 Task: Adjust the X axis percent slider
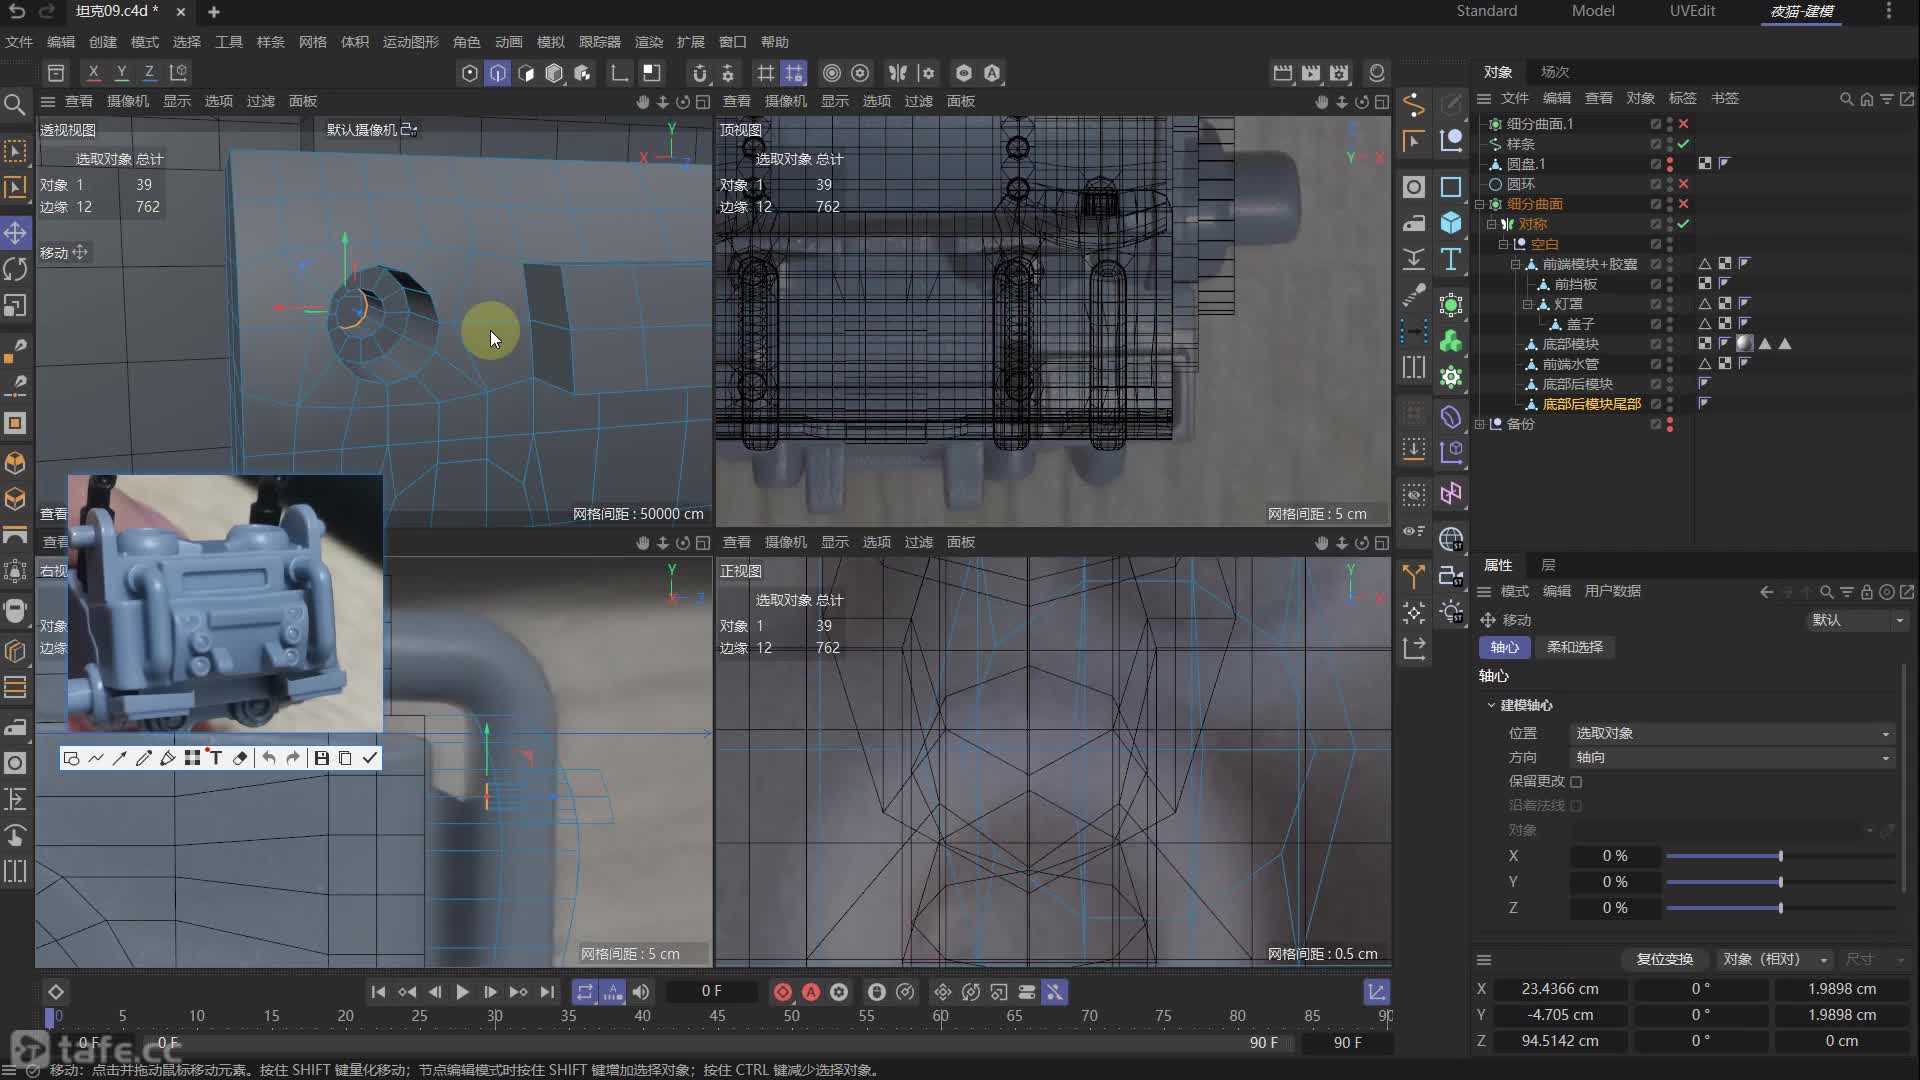(x=1780, y=856)
